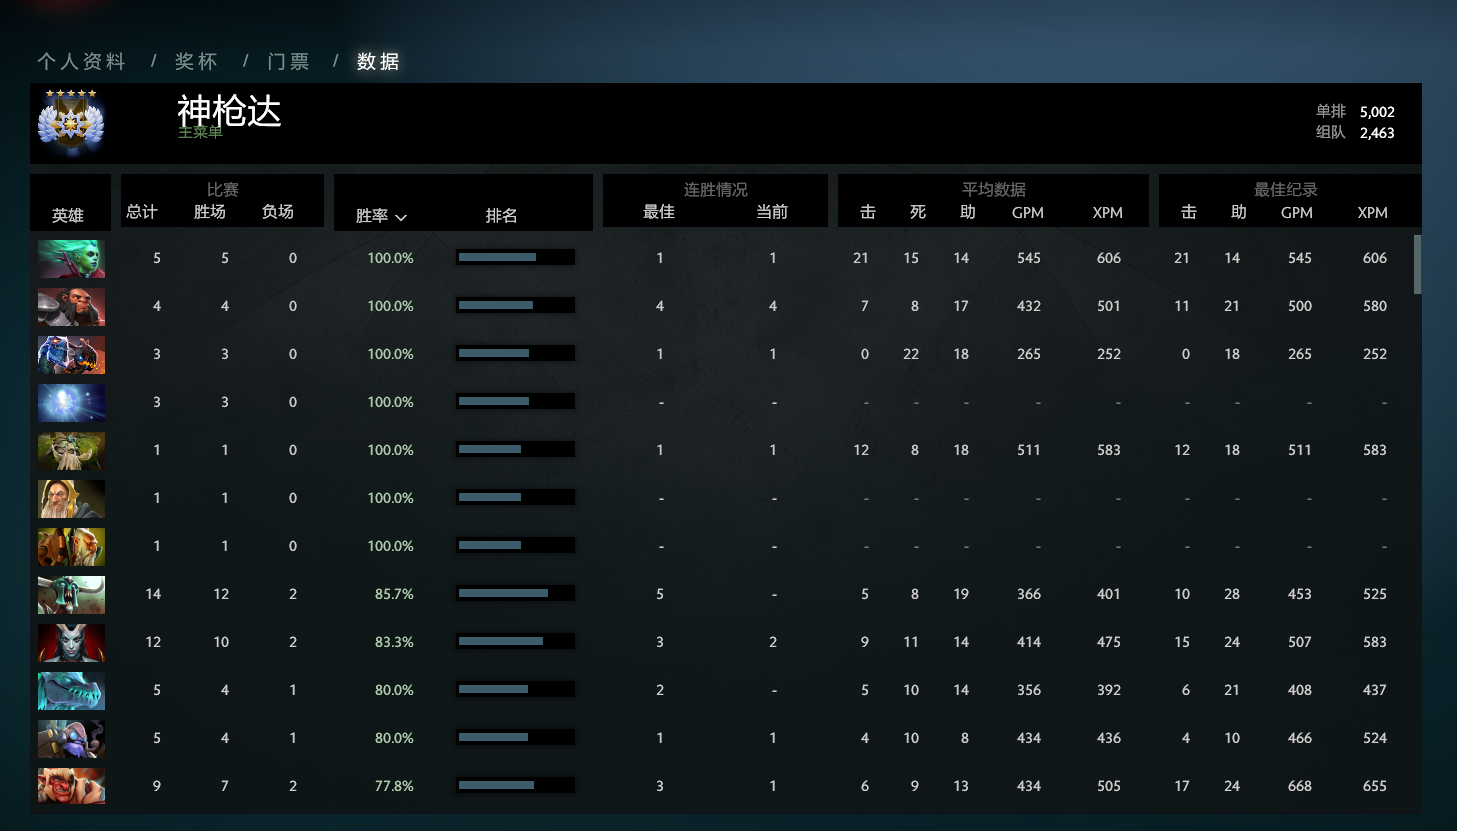Sort by 最佳 win streak column header
Screen dimensions: 1457x831
659,211
